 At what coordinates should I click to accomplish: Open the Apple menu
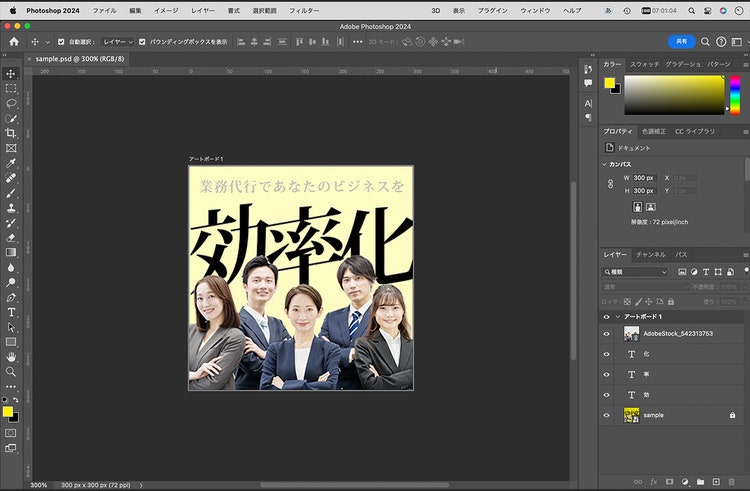[13, 10]
